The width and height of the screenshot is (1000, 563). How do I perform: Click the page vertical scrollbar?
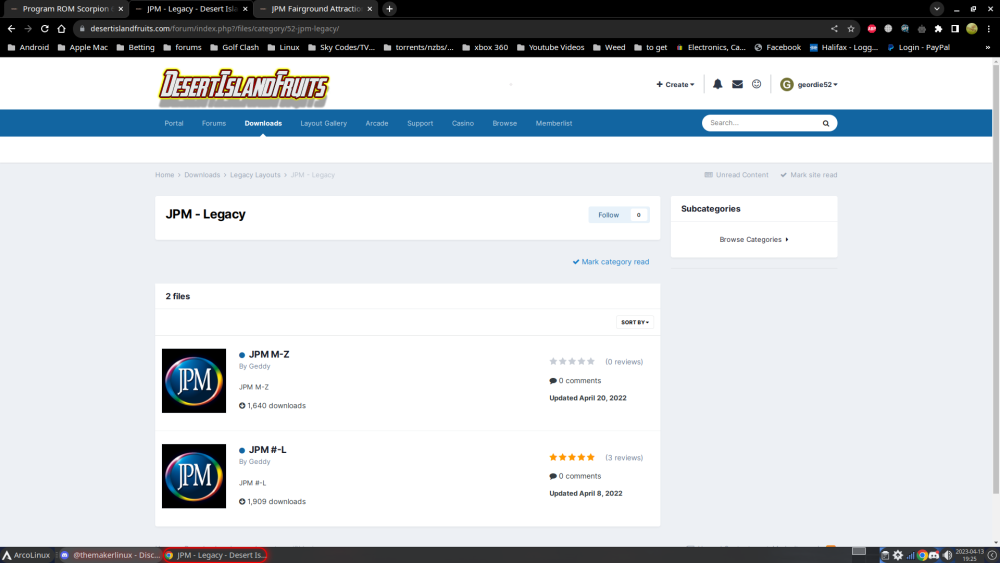(996, 279)
